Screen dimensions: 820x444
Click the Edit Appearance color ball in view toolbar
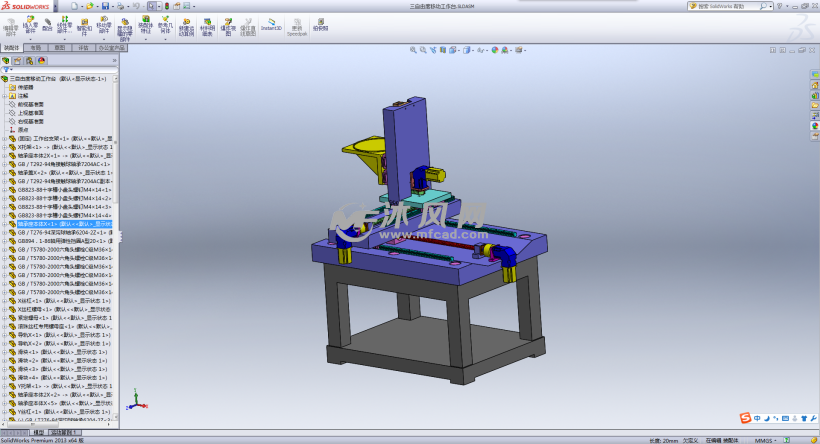493,49
